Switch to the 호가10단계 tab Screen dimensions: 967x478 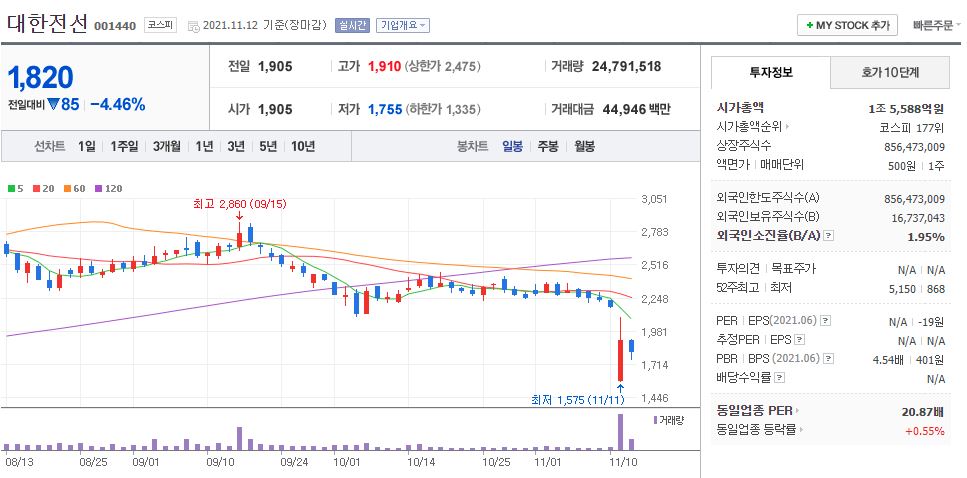(889, 72)
